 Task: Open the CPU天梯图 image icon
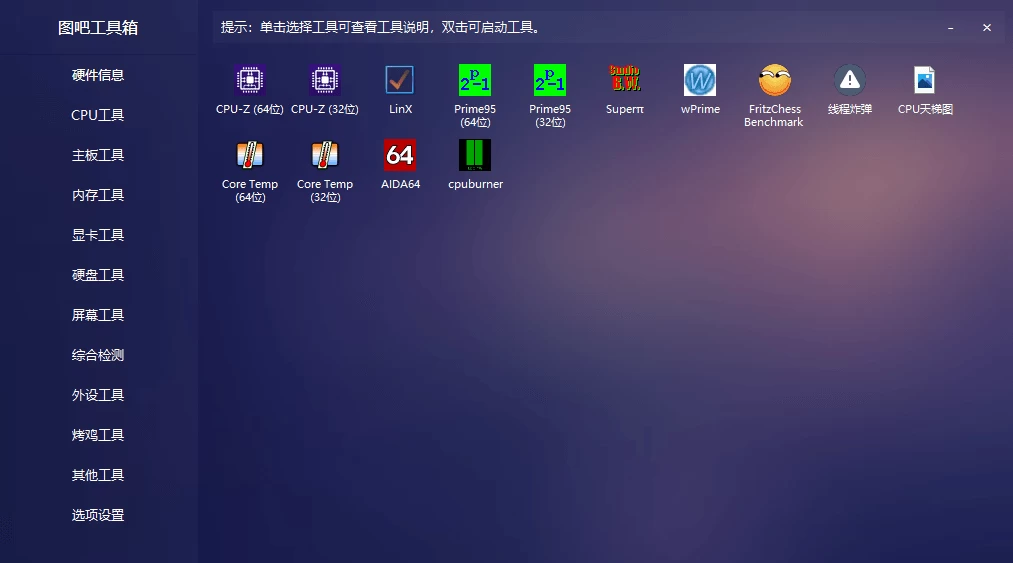[925, 80]
